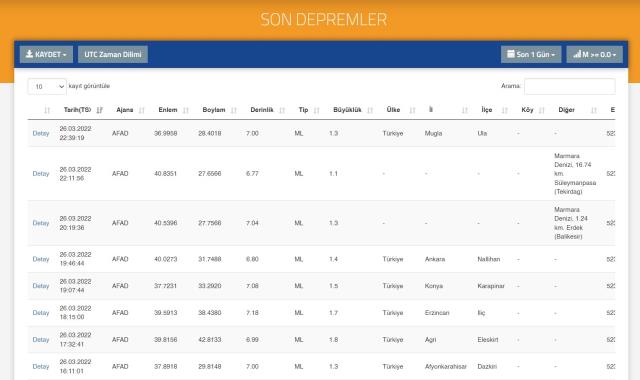Viewport: 640px width, 380px height.
Task: Select the Eleşkirt district cell
Action: click(488, 340)
